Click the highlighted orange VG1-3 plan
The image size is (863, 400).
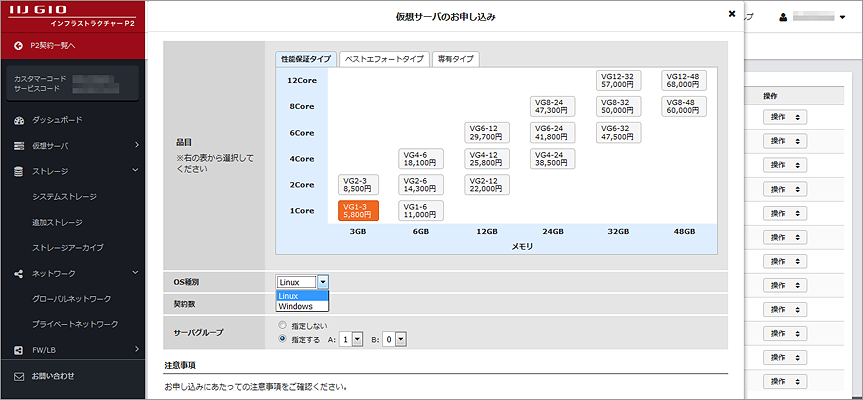358,210
